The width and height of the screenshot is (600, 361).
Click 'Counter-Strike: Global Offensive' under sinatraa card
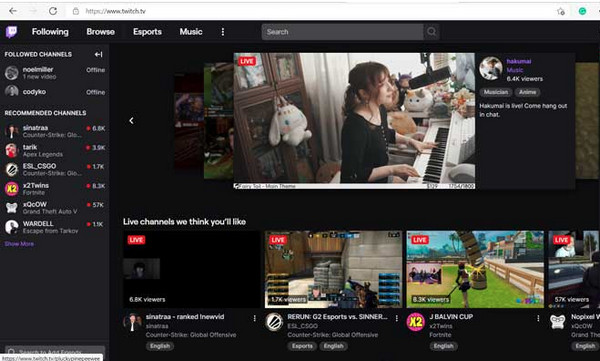(191, 335)
